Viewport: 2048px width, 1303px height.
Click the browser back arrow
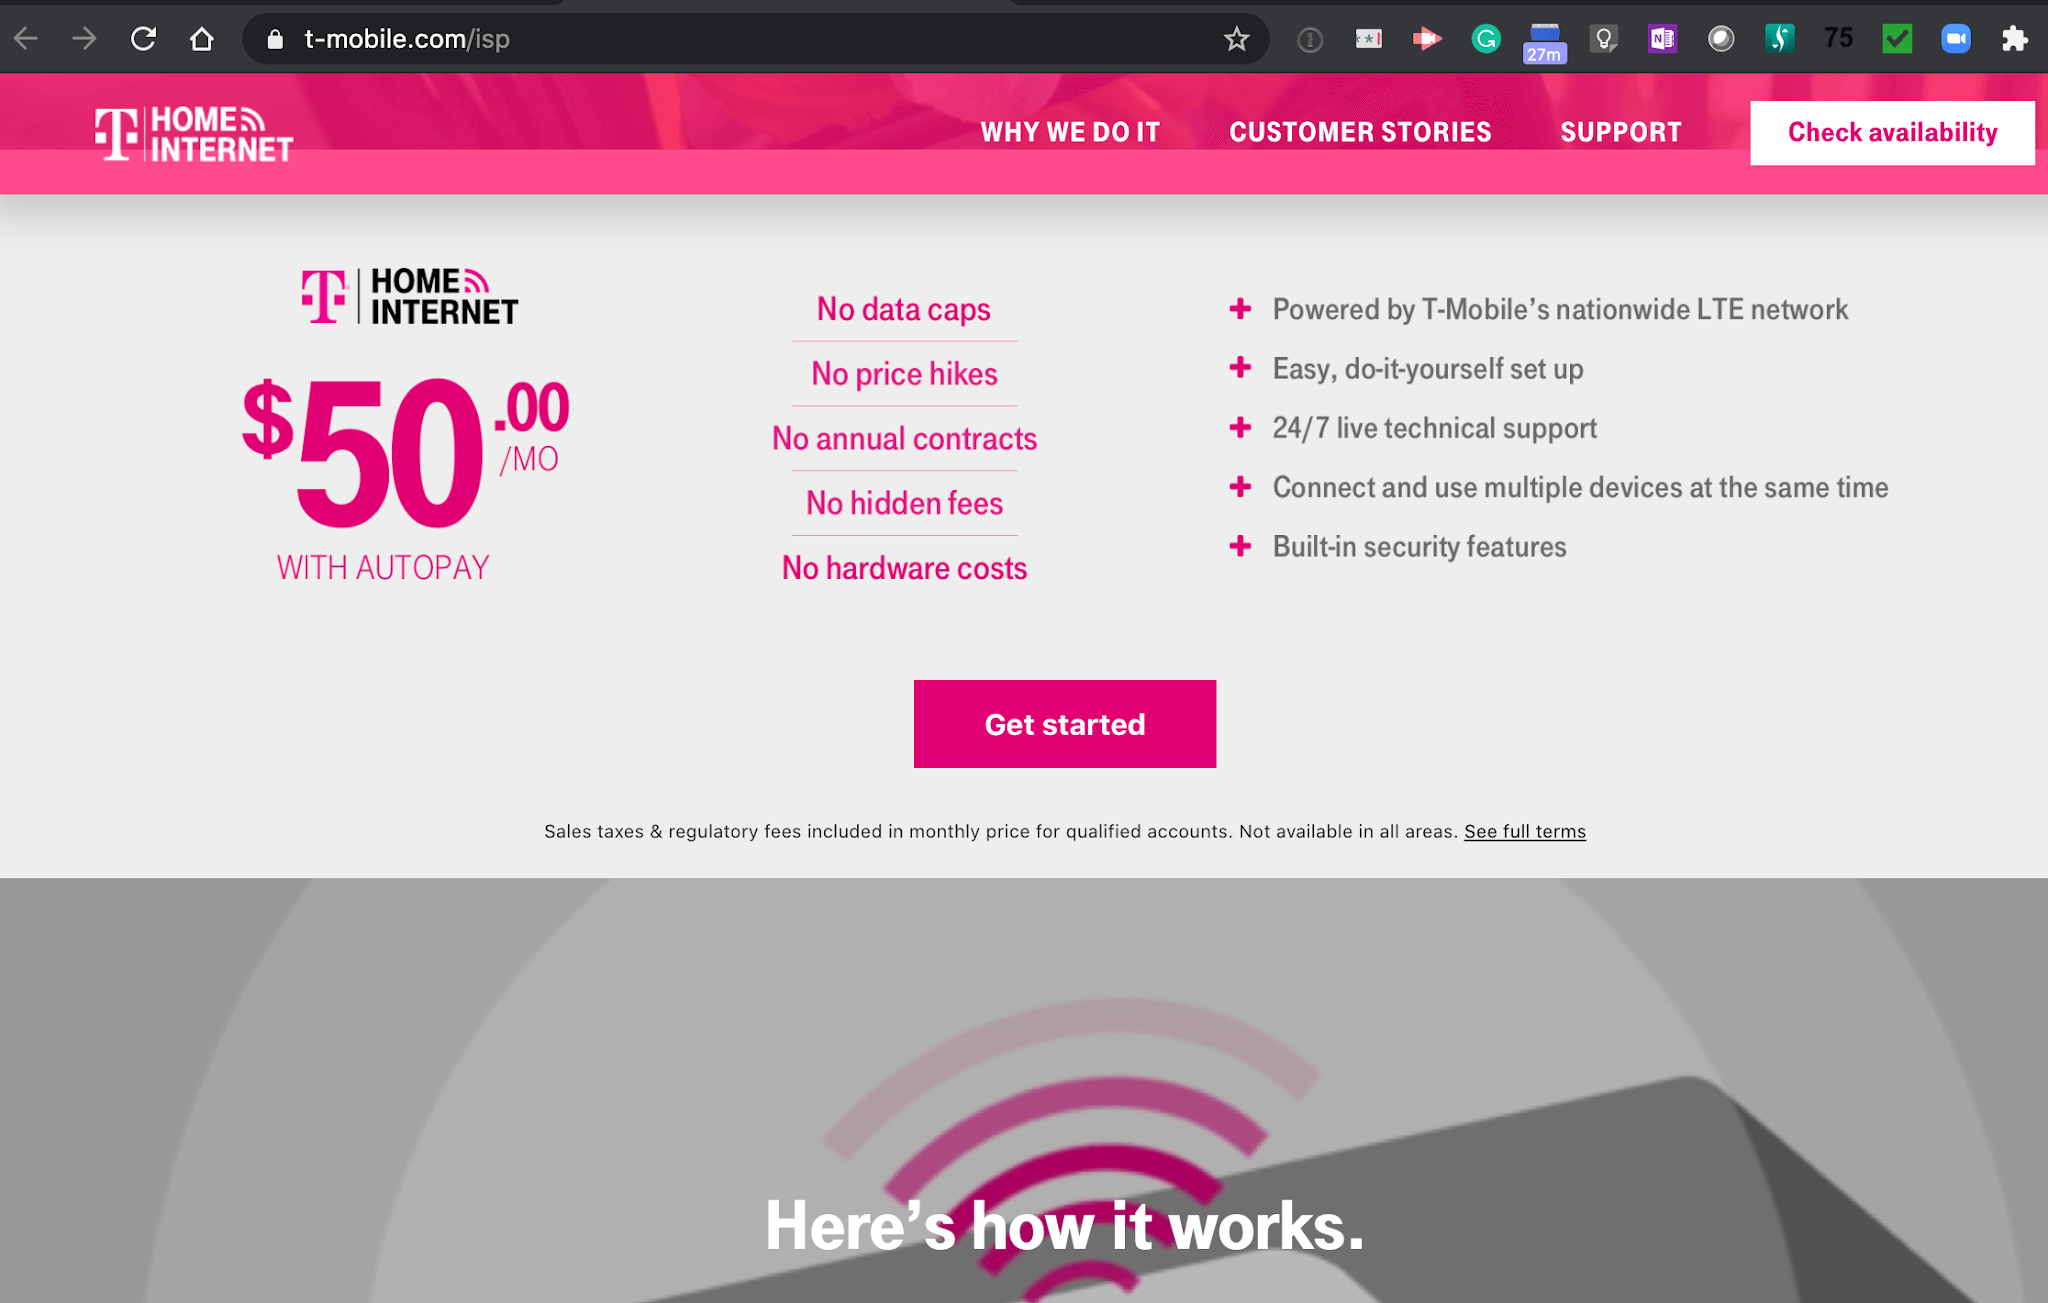coord(27,39)
